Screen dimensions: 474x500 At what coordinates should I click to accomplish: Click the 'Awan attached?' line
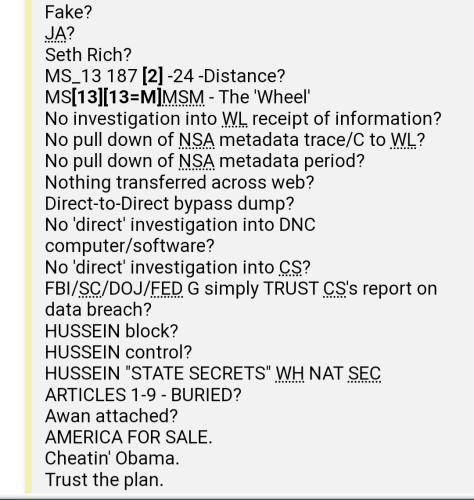(111, 416)
